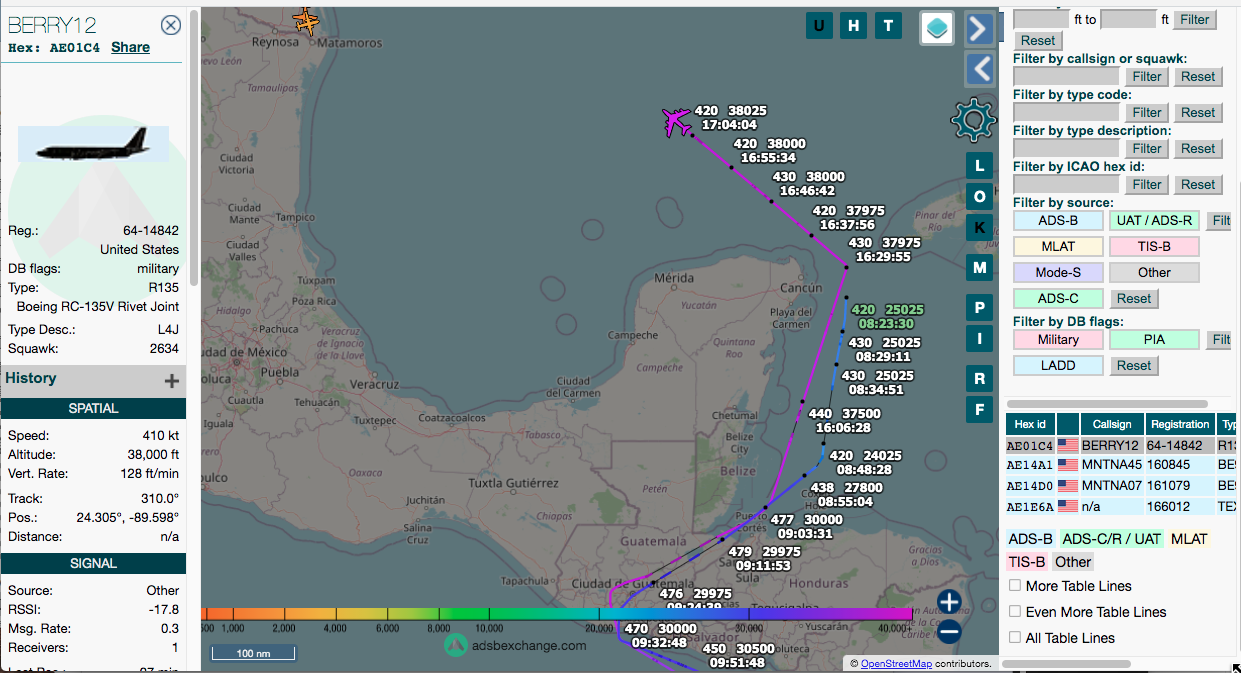Screen dimensions: 1241x673
Task: Toggle the ADS-B source filter
Action: point(1058,220)
